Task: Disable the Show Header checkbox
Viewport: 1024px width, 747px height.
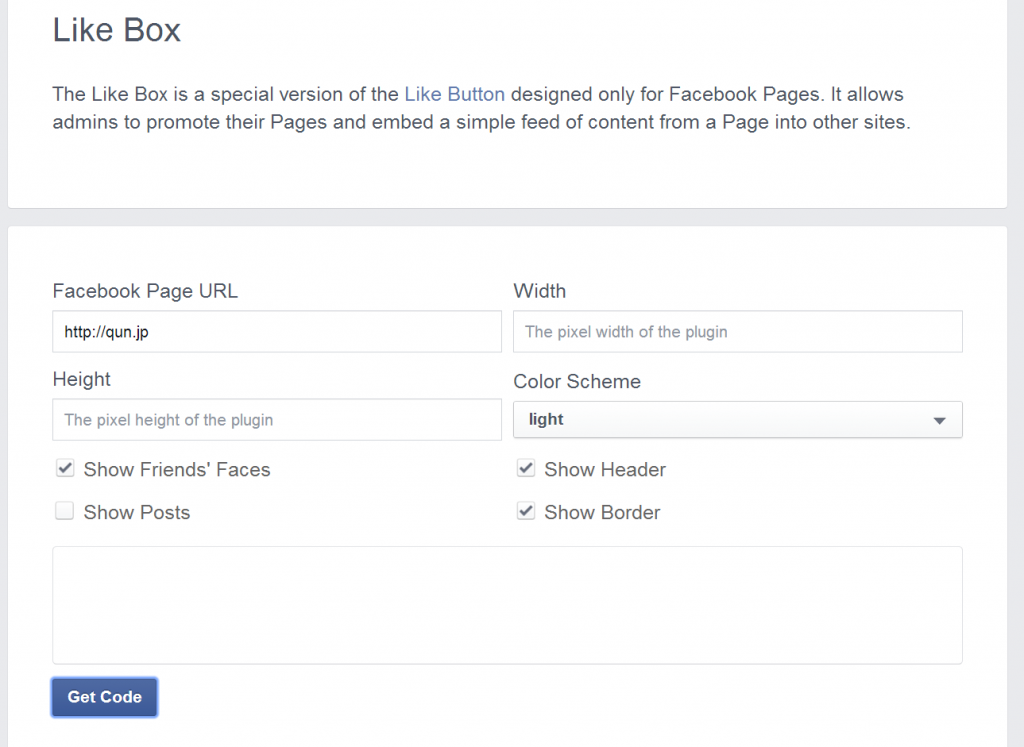Action: click(x=526, y=469)
